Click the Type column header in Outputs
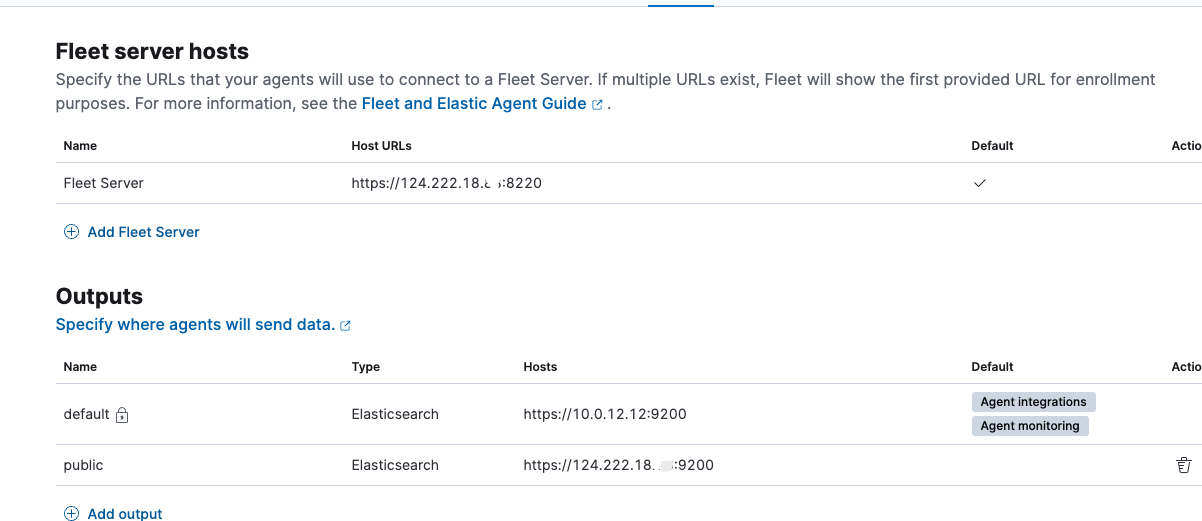The height and width of the screenshot is (521, 1202). click(x=366, y=367)
